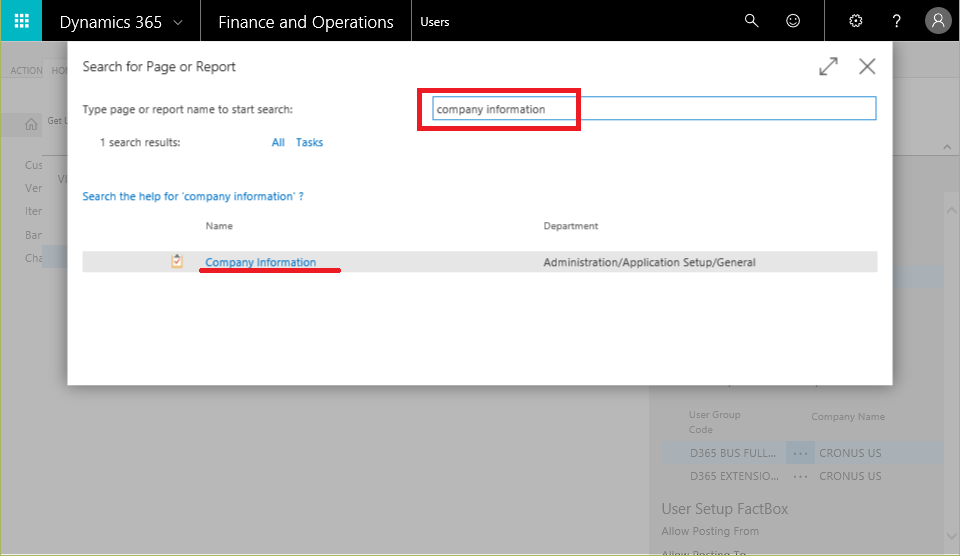
Task: Switch to the ACTION ribbon tab
Action: [x=26, y=71]
